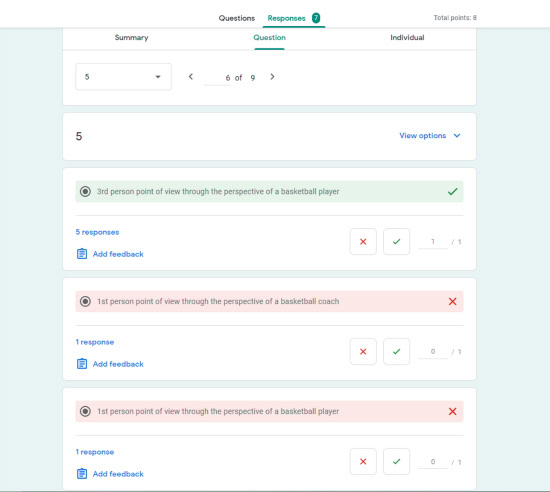
Task: Mark basketball coach answer as incorrect
Action: tap(363, 351)
